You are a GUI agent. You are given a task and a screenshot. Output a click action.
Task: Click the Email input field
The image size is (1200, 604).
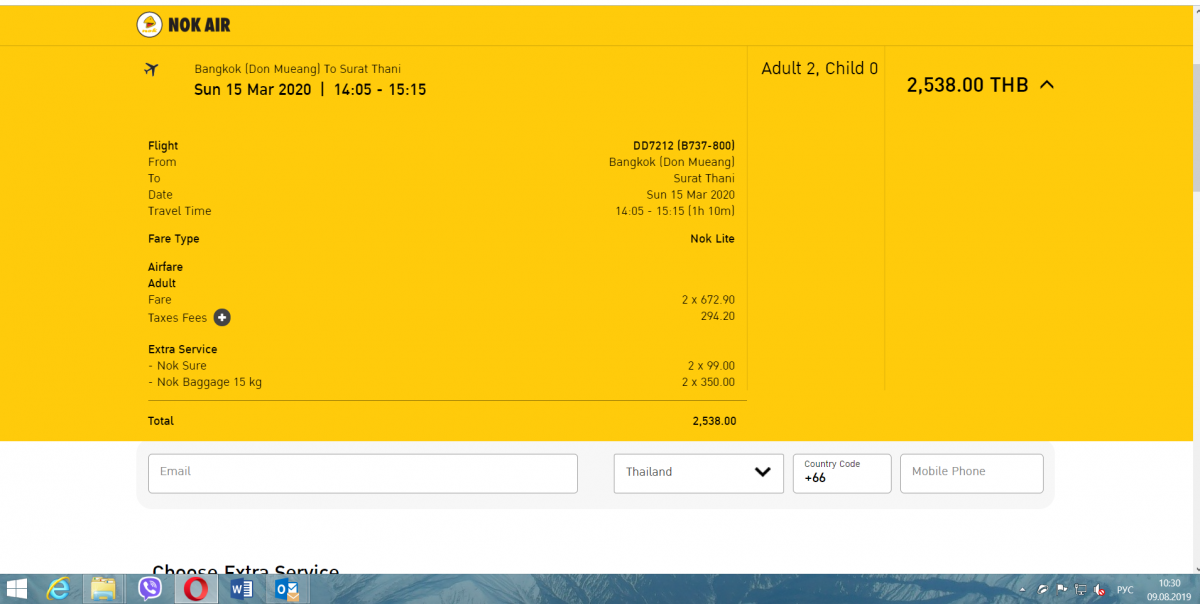(363, 473)
